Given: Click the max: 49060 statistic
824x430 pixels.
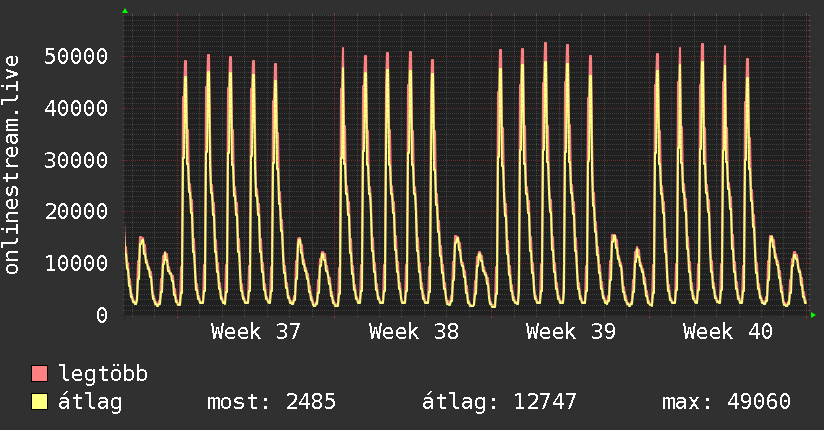Looking at the screenshot, I should point(726,402).
